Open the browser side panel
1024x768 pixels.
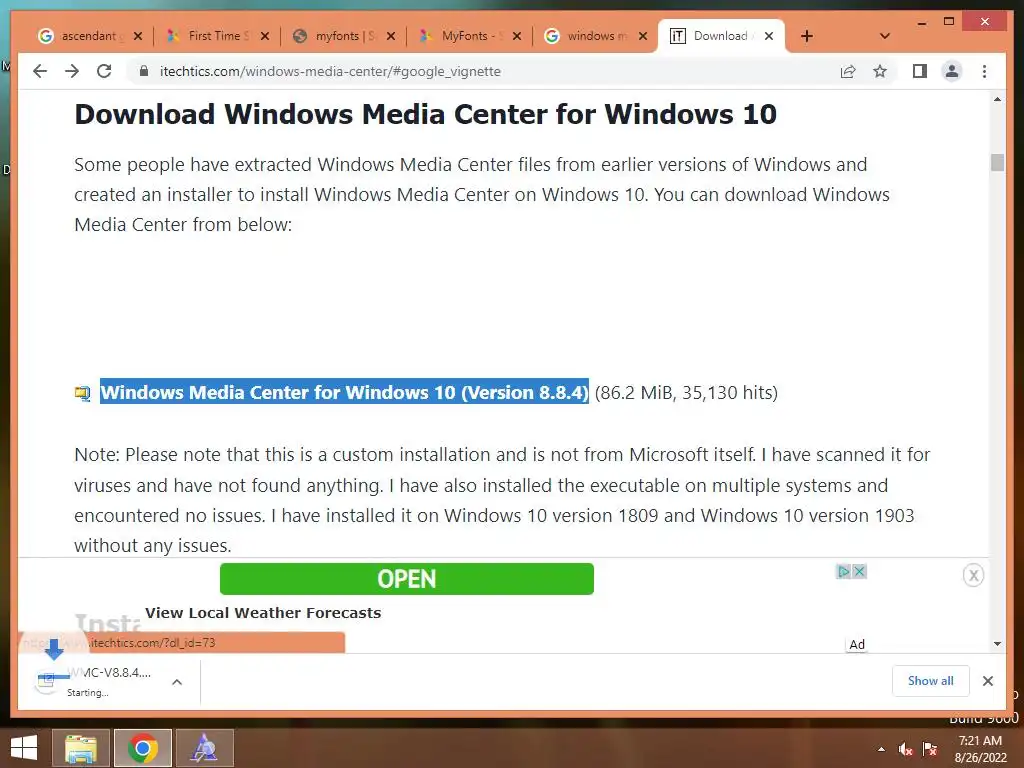pos(920,71)
